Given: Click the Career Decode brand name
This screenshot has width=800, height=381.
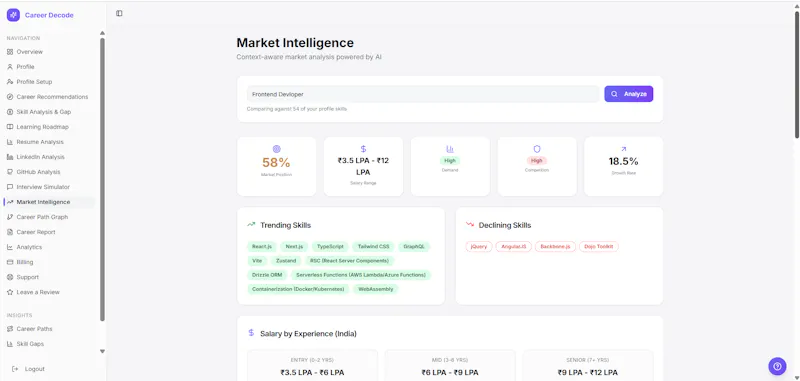Looking at the screenshot, I should point(49,15).
